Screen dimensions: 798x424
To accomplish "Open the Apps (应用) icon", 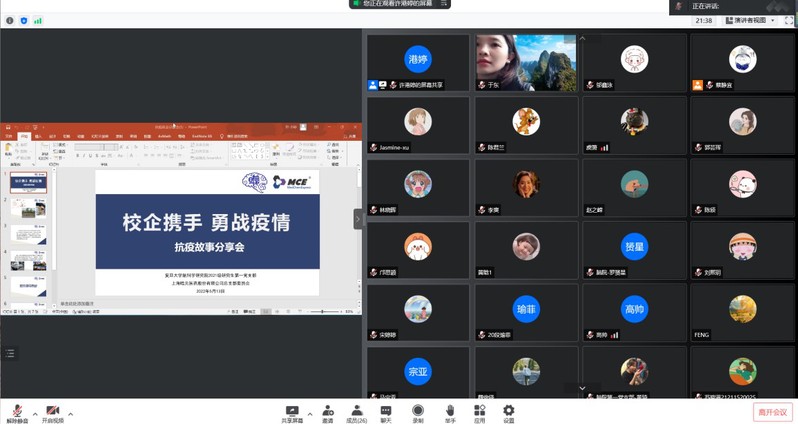I will point(479,412).
